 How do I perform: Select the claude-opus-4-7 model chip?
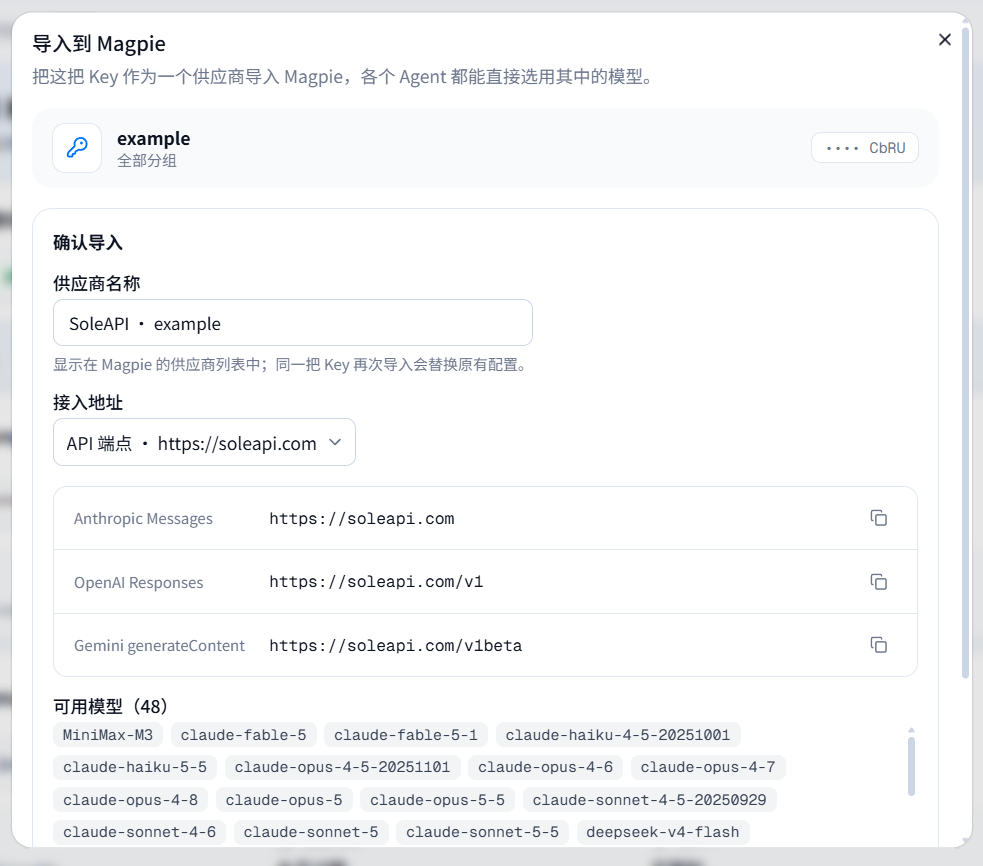(708, 767)
